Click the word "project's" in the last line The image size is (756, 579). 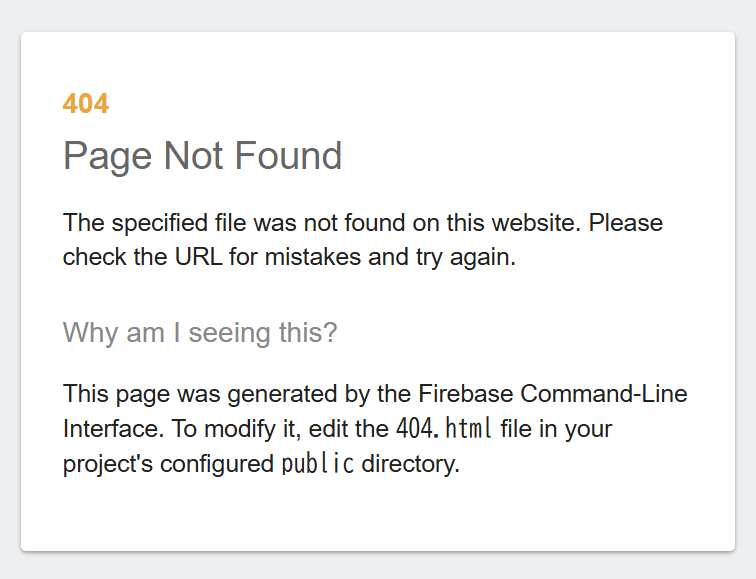pos(107,464)
